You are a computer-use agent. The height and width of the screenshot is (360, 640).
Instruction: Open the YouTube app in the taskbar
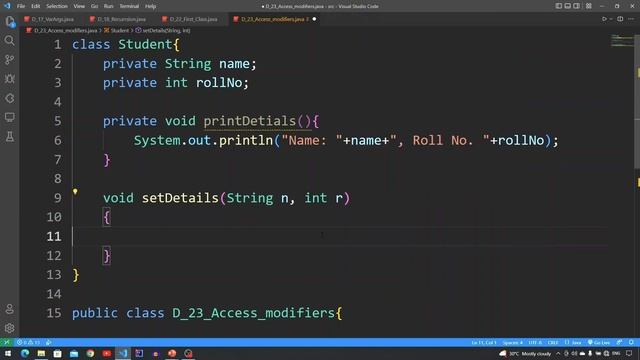tap(107, 353)
